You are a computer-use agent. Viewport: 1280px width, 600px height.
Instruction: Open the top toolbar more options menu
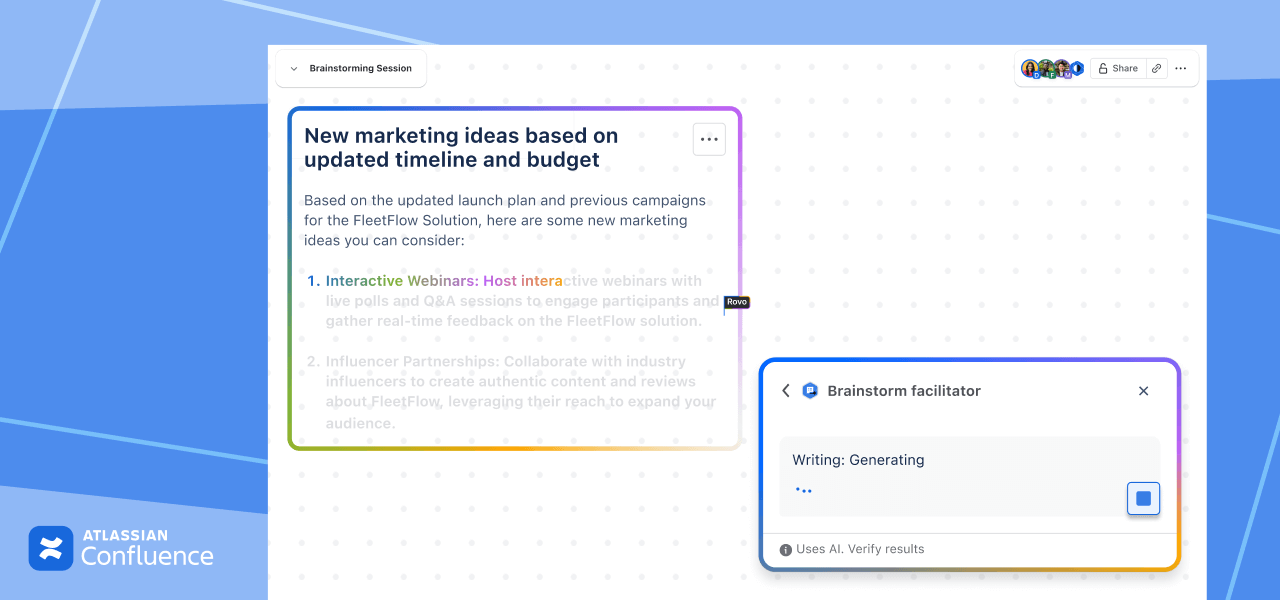pos(1181,68)
